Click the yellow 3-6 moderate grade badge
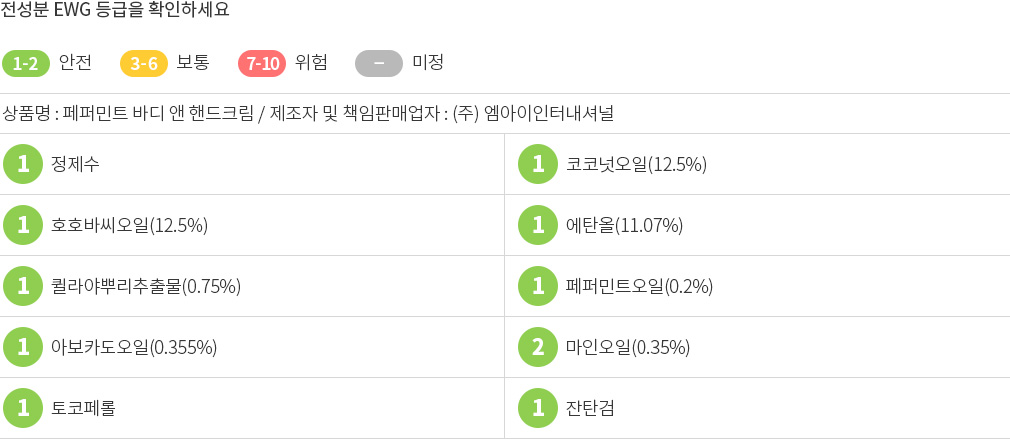Image resolution: width=1010 pixels, height=444 pixels. pos(144,63)
